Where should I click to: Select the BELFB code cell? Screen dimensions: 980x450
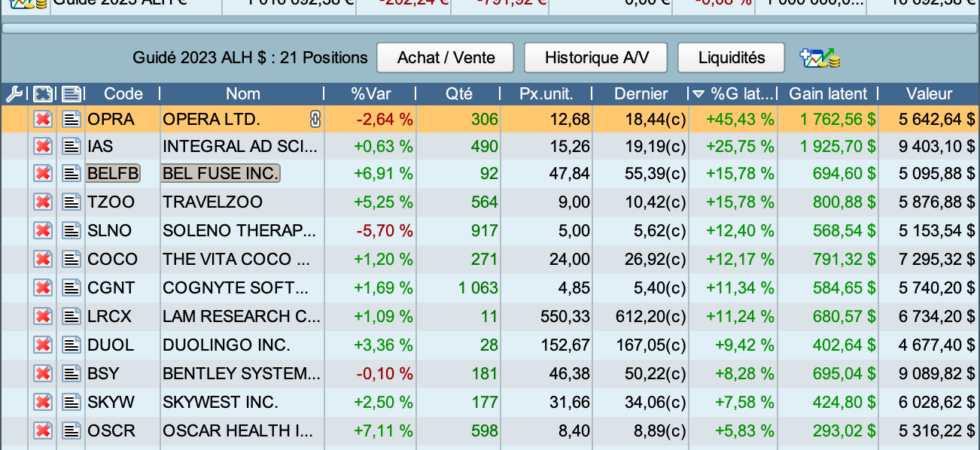113,173
